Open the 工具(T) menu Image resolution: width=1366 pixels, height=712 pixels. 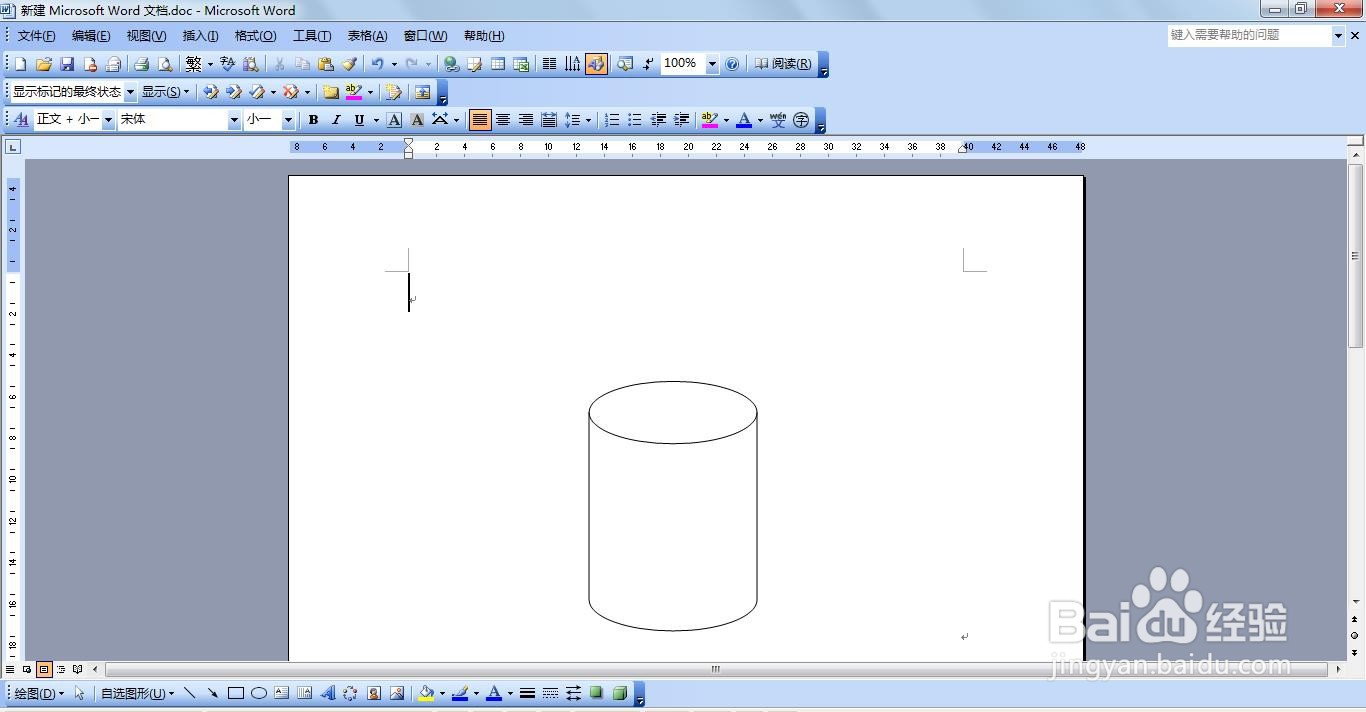tap(312, 36)
